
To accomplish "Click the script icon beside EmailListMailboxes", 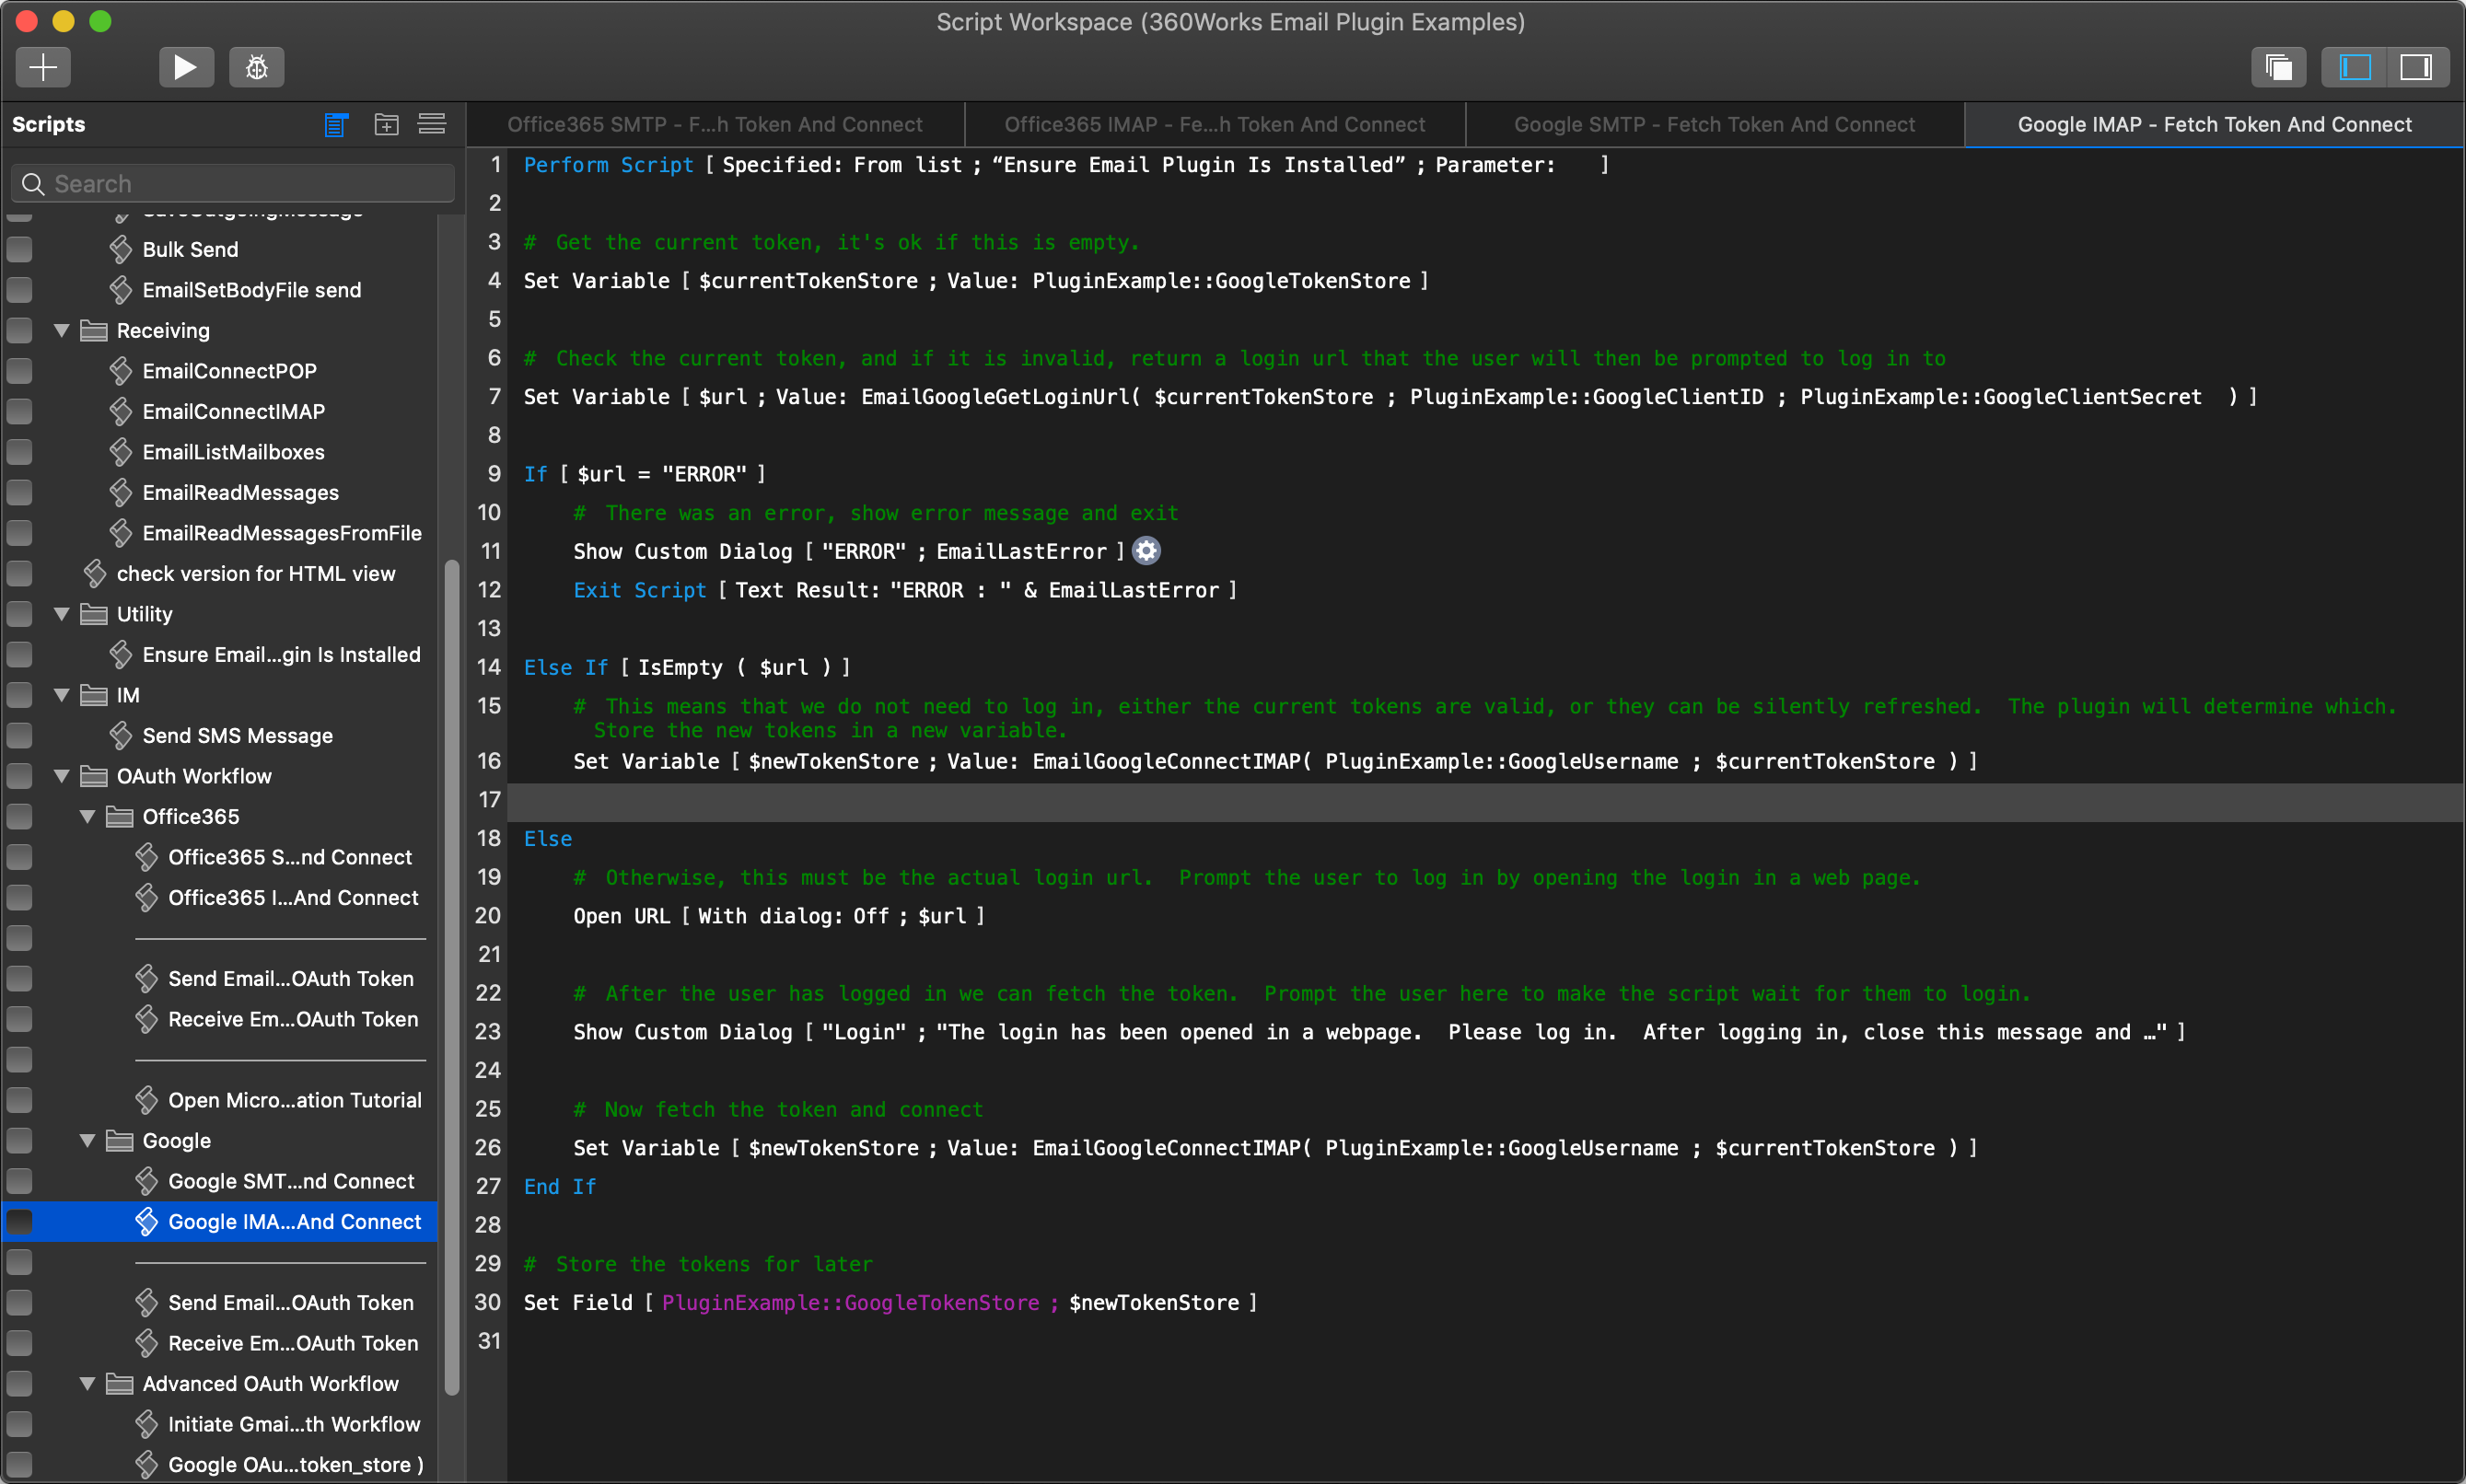I will pyautogui.click(x=121, y=452).
